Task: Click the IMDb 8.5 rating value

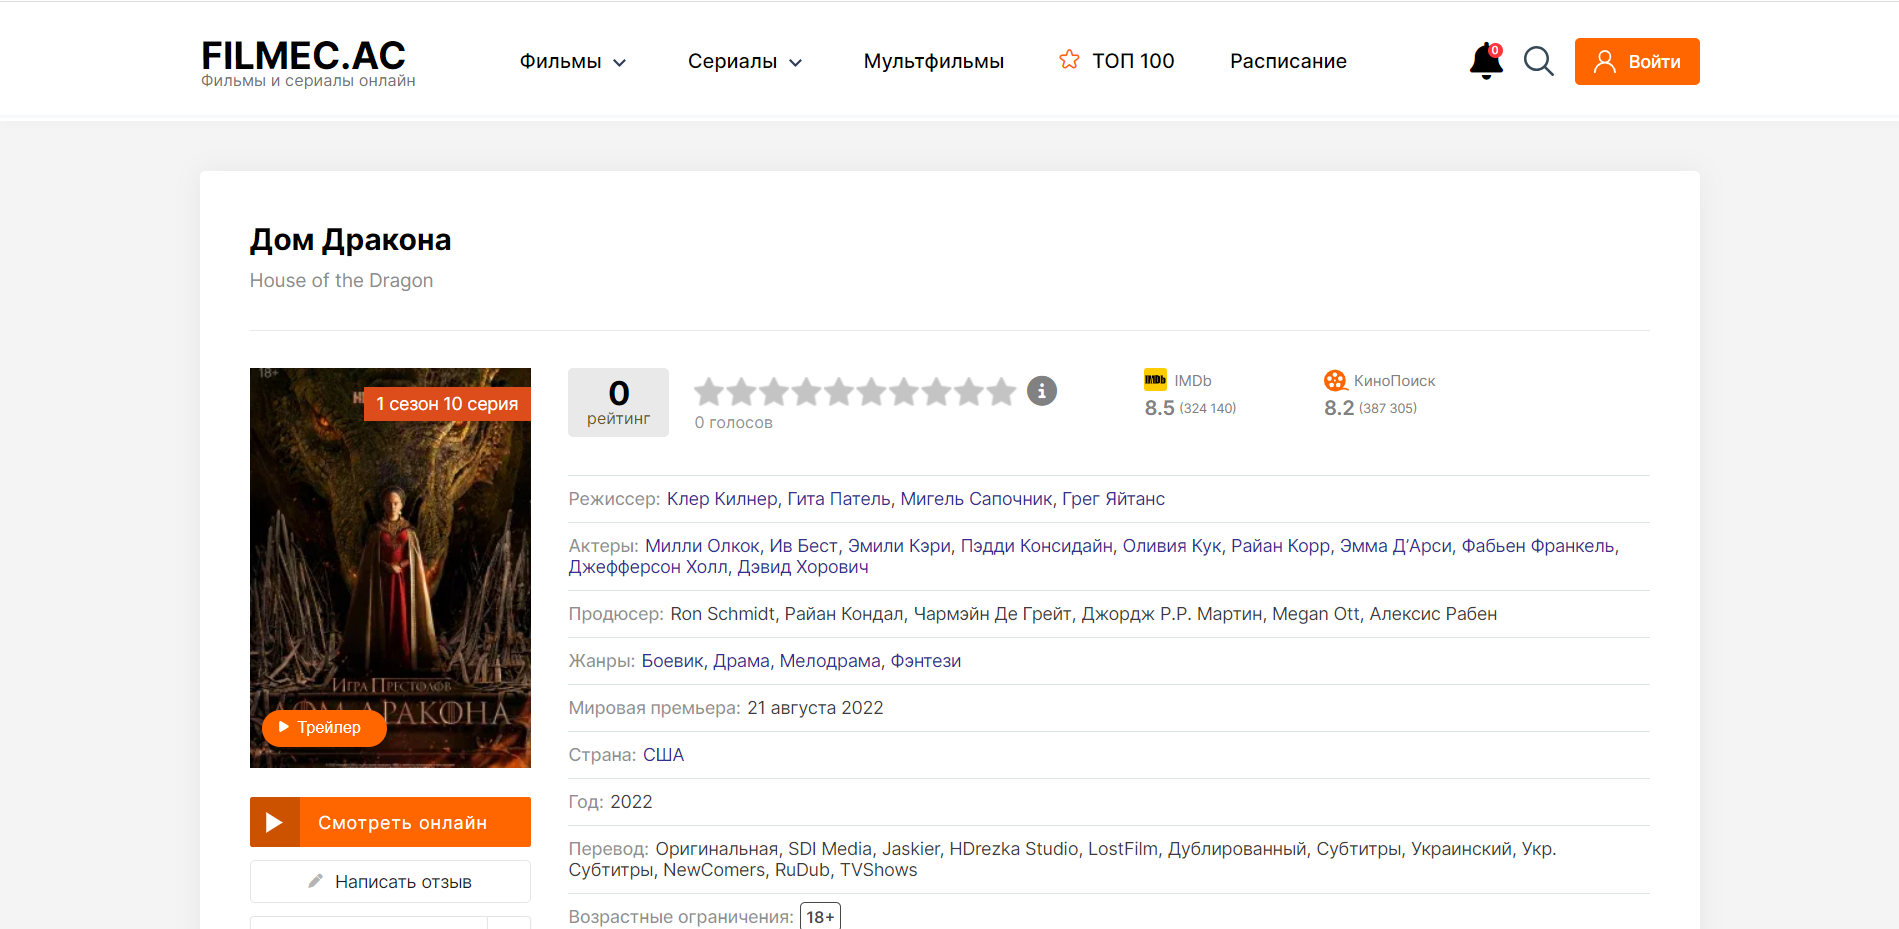Action: [x=1159, y=408]
